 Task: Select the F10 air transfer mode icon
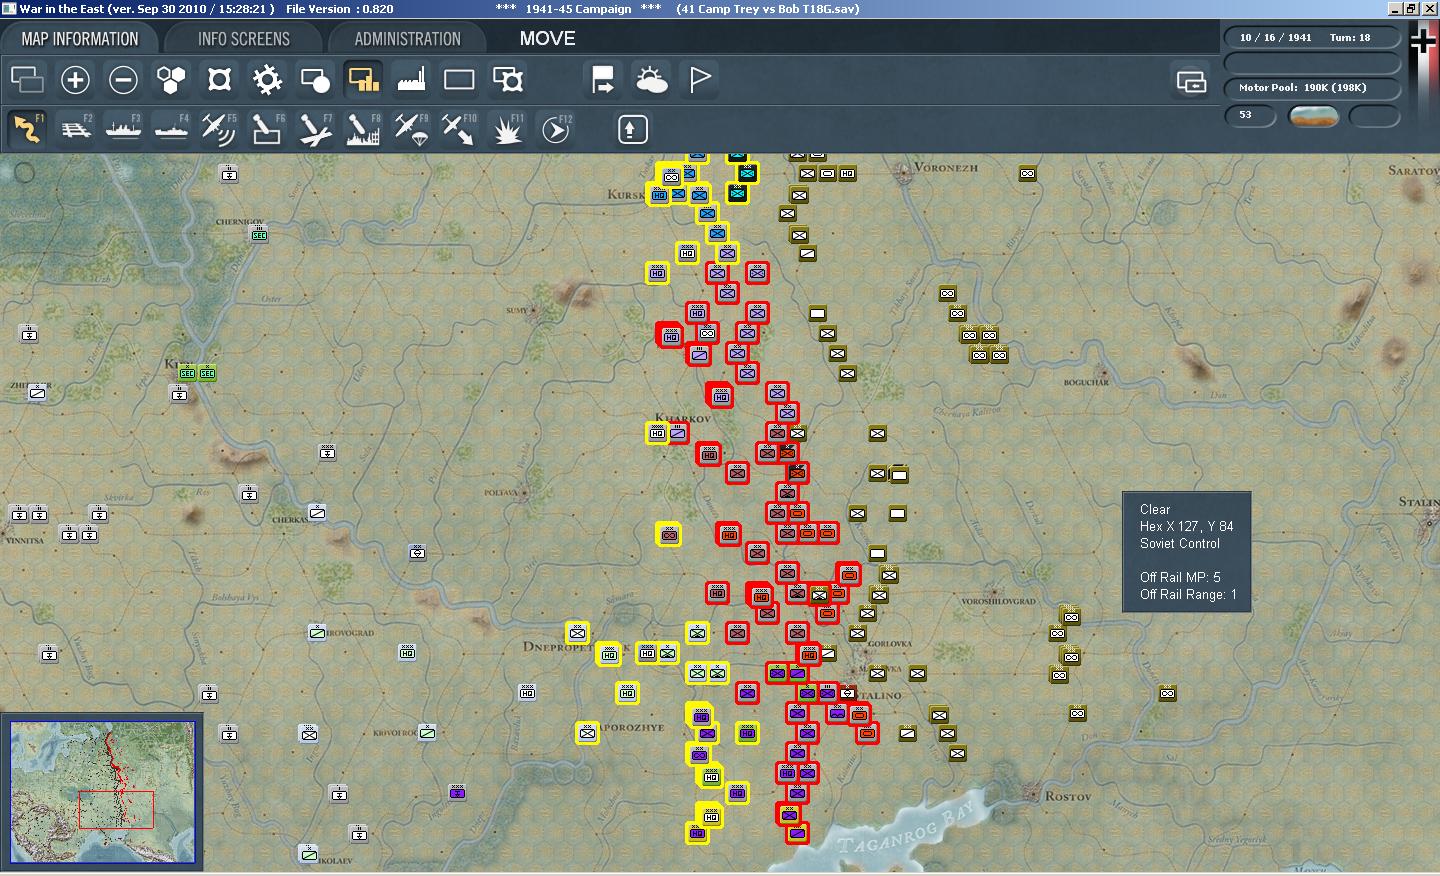coord(459,129)
